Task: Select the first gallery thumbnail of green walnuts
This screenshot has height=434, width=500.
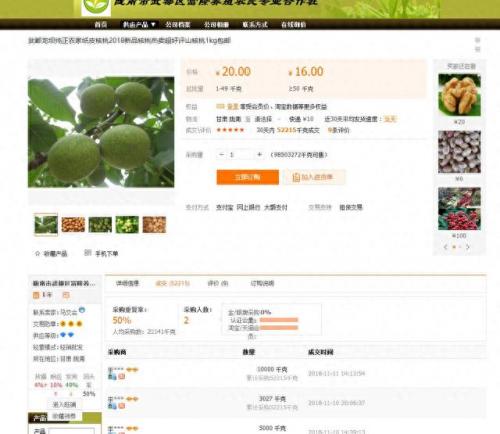Action: click(46, 224)
